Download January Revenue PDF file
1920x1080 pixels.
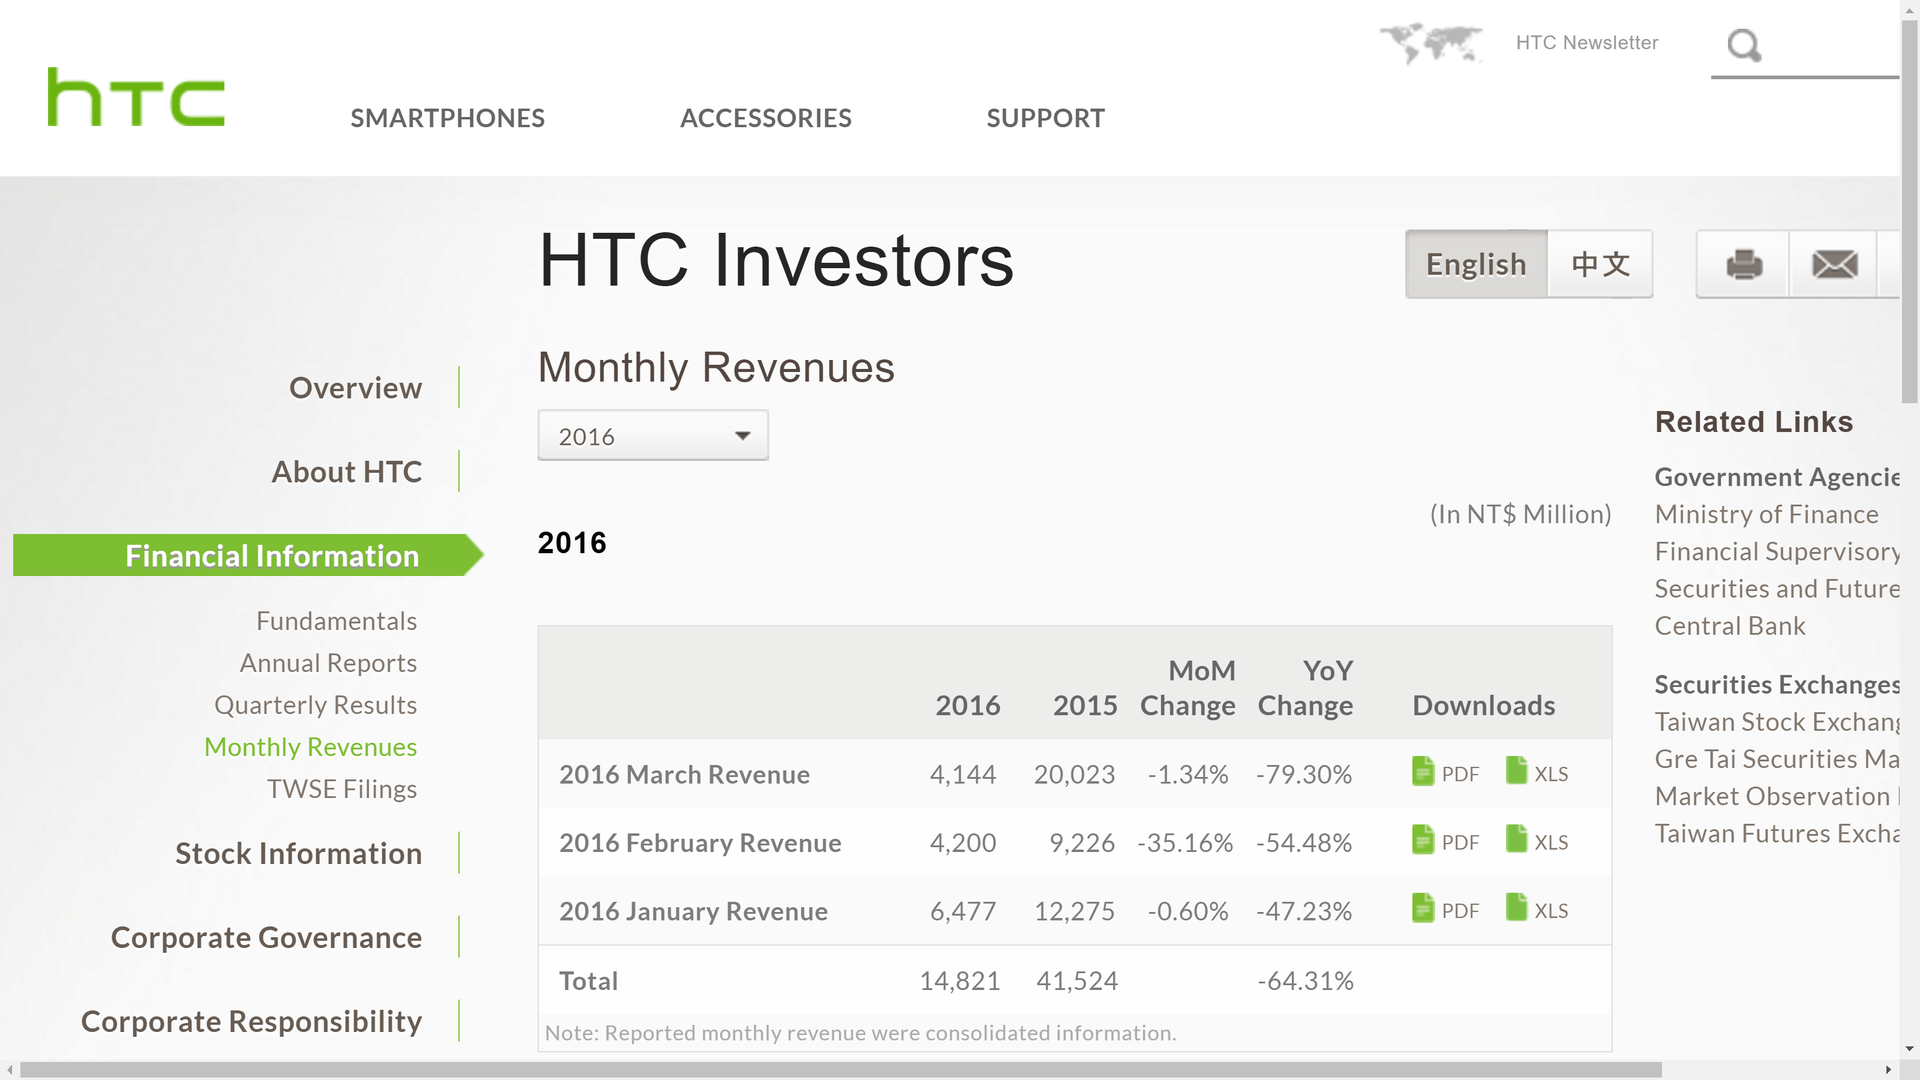pos(1445,910)
